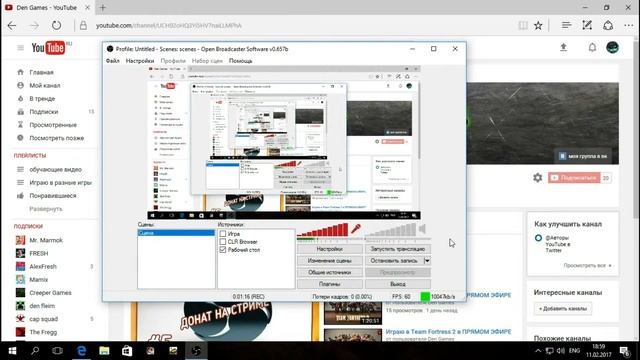Adjust the OBS desktop volume meter
Viewport: 640px width, 360px height.
[391, 230]
